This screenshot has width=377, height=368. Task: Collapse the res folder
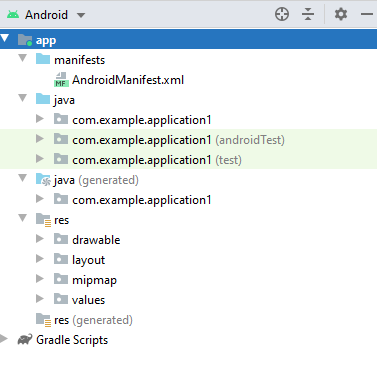click(23, 218)
